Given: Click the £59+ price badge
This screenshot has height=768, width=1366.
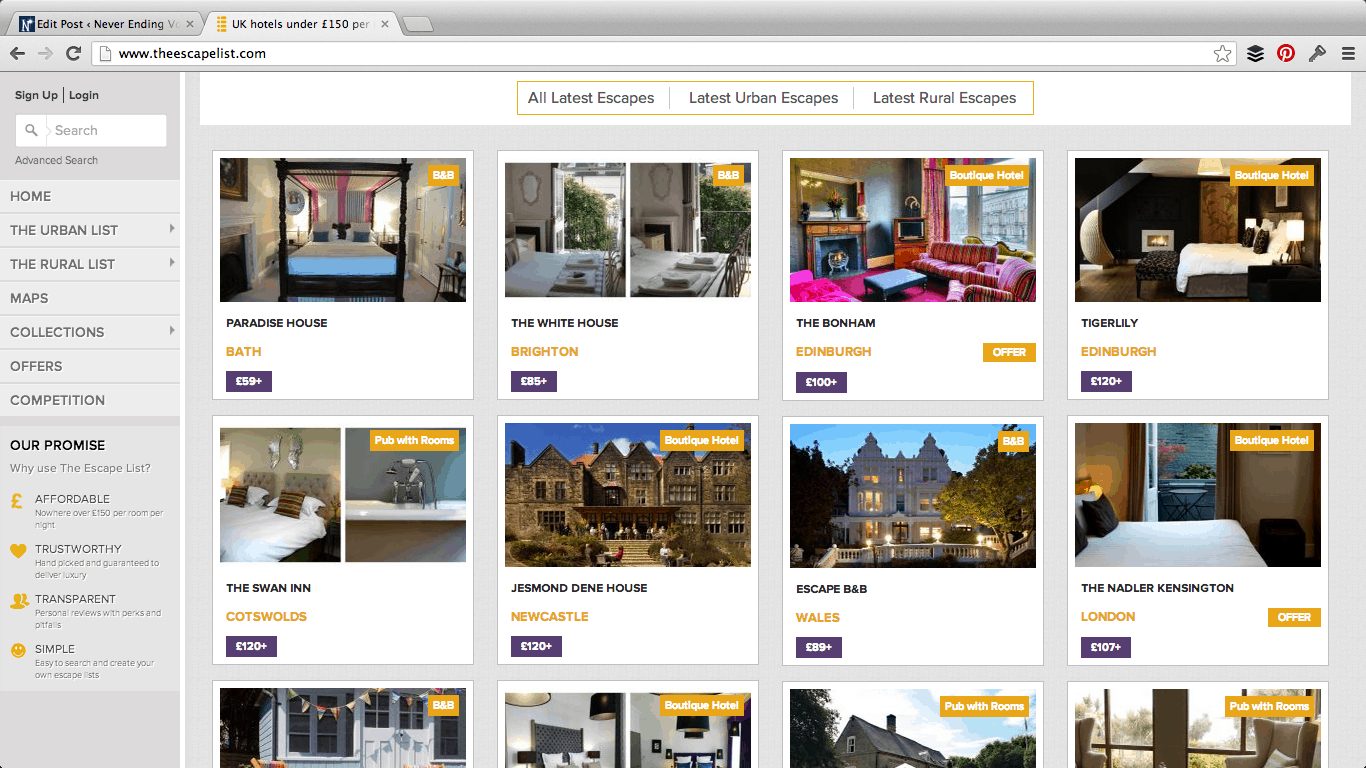Looking at the screenshot, I should (249, 382).
